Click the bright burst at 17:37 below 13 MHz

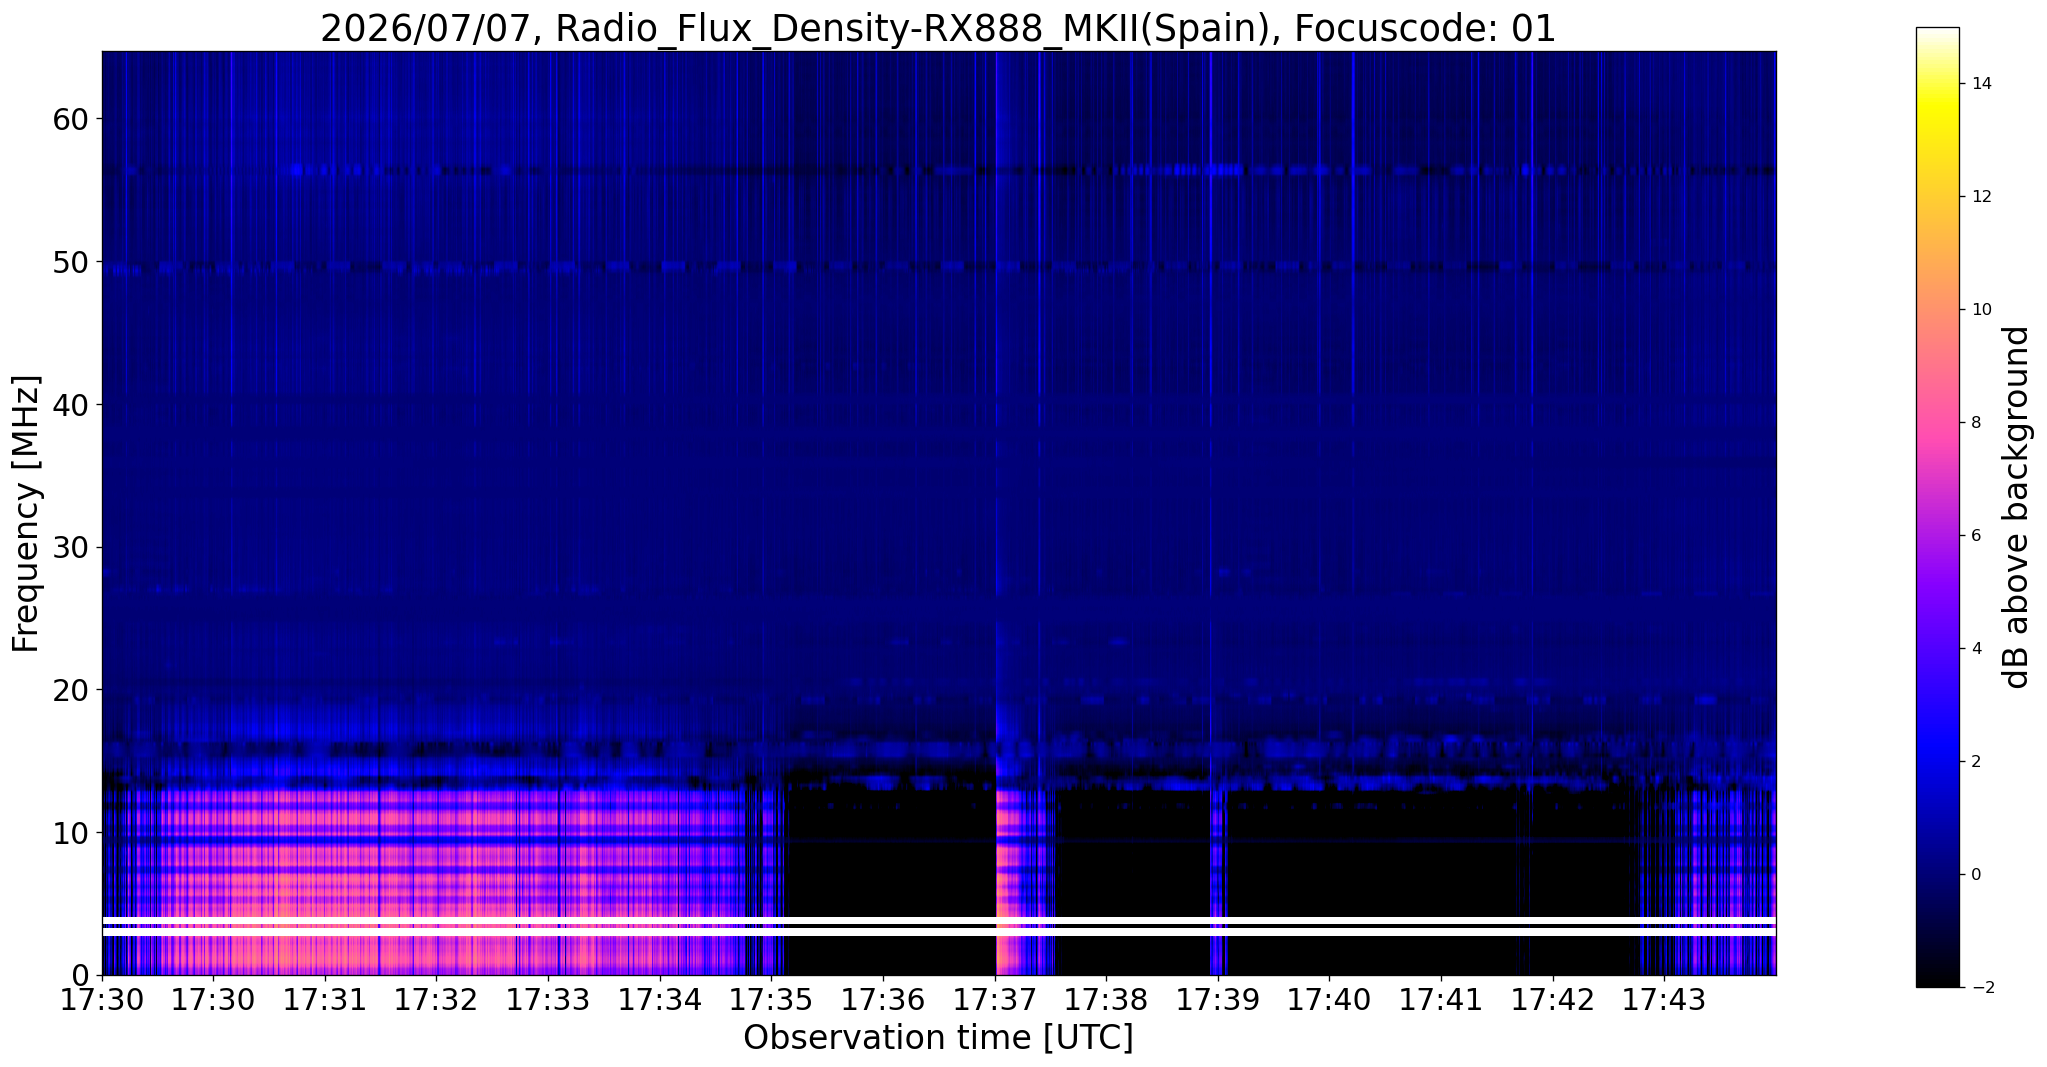click(x=1008, y=880)
